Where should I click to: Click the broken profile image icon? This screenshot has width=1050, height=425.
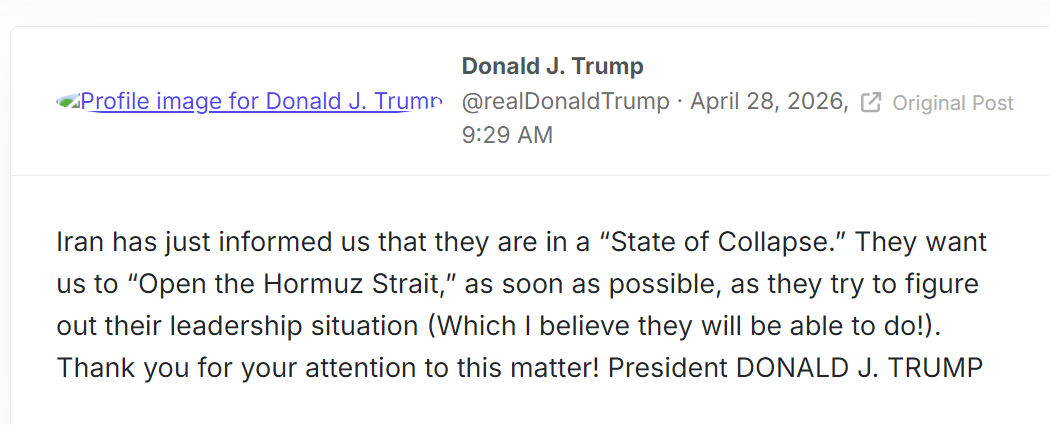click(x=68, y=101)
